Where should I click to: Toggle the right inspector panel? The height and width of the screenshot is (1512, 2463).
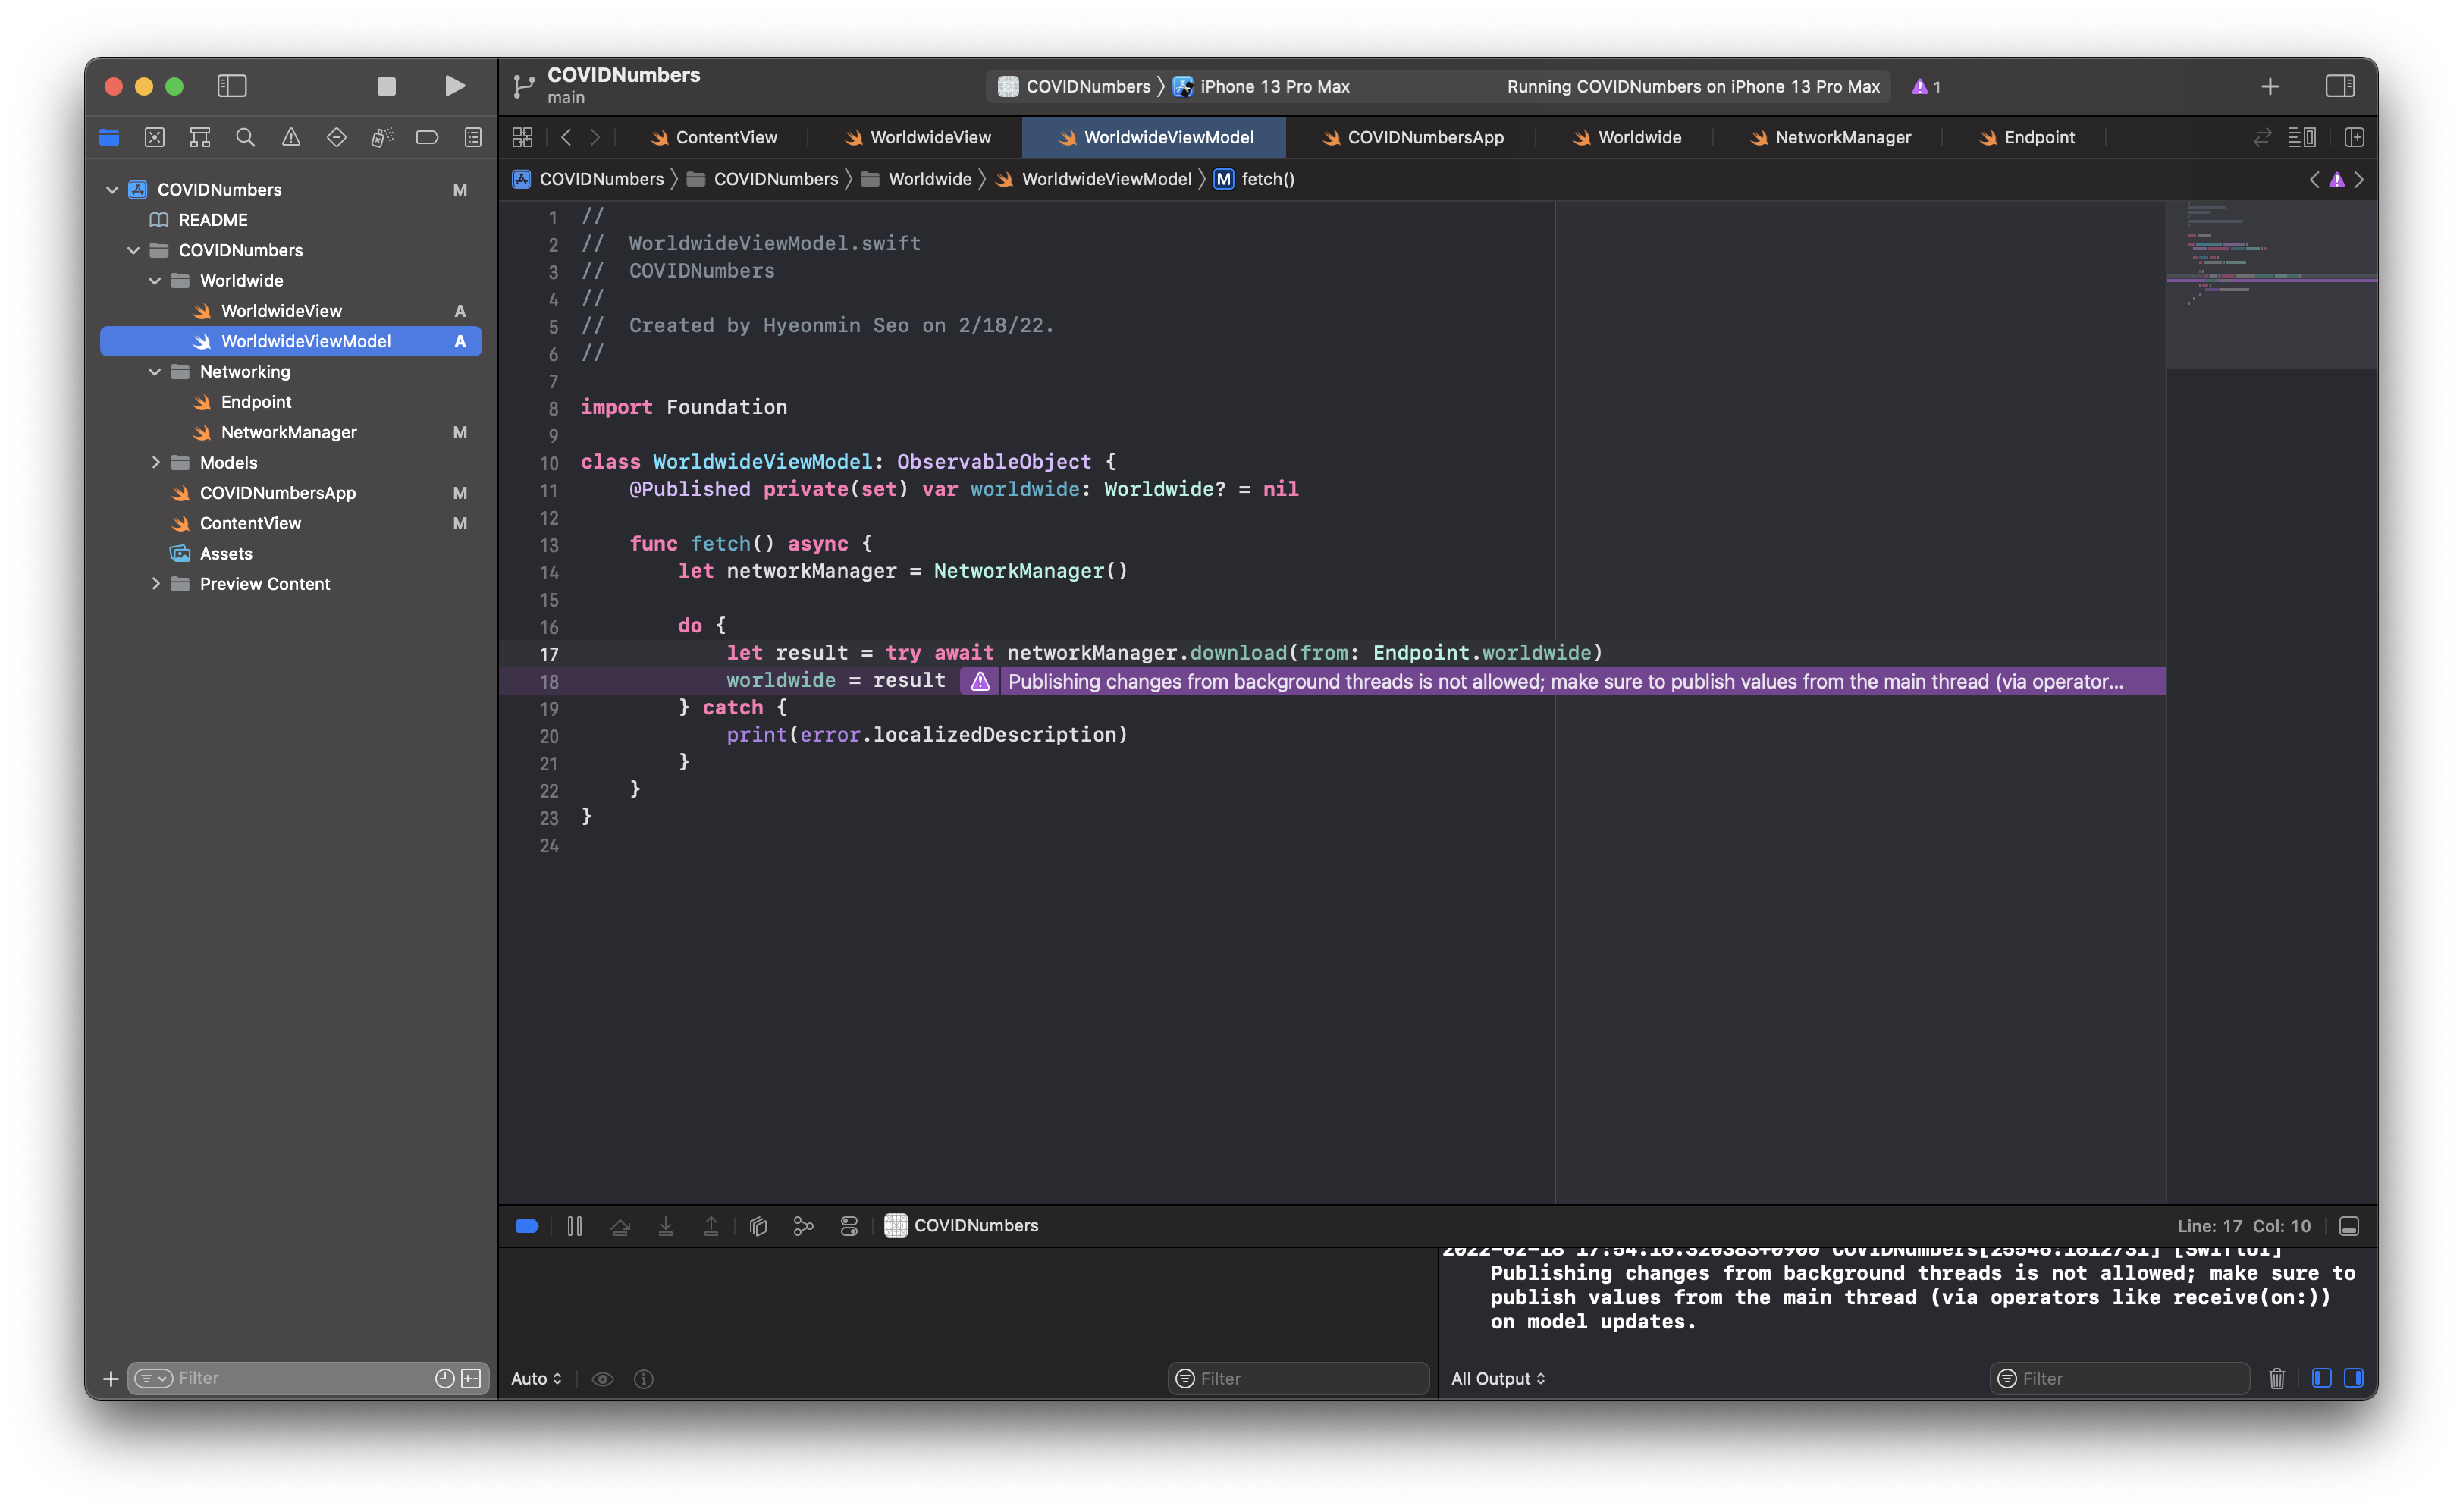pyautogui.click(x=2340, y=87)
